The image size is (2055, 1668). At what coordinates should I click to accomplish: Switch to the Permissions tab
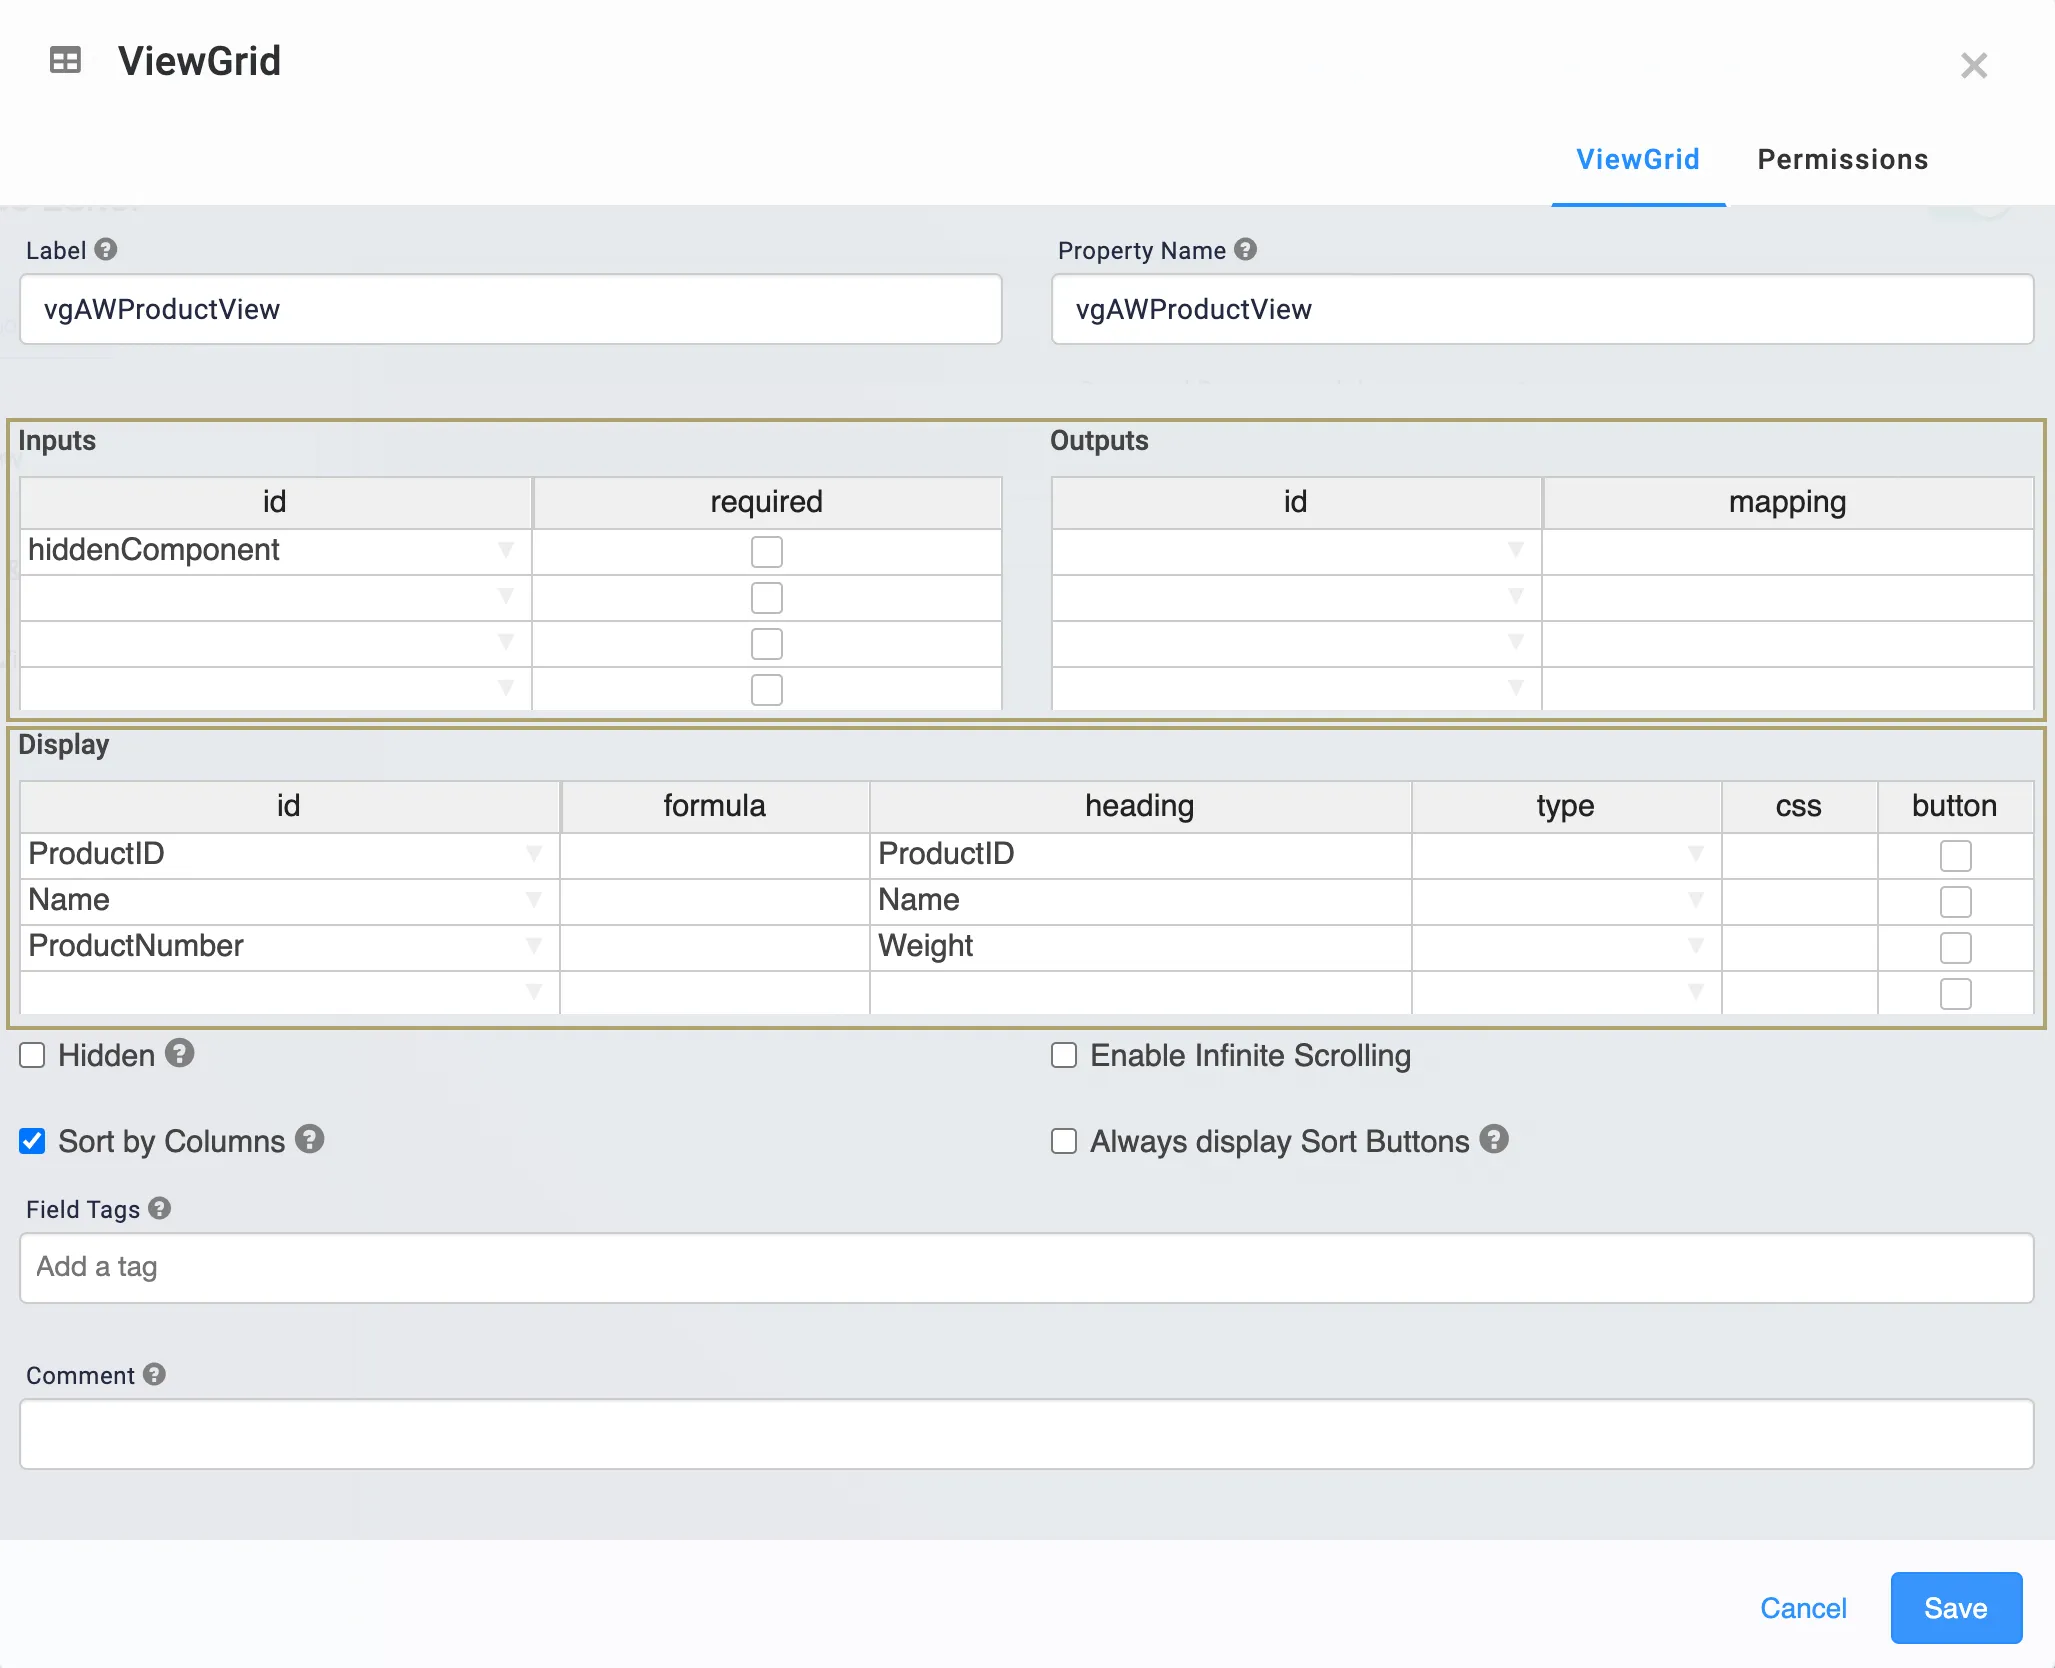coord(1842,160)
